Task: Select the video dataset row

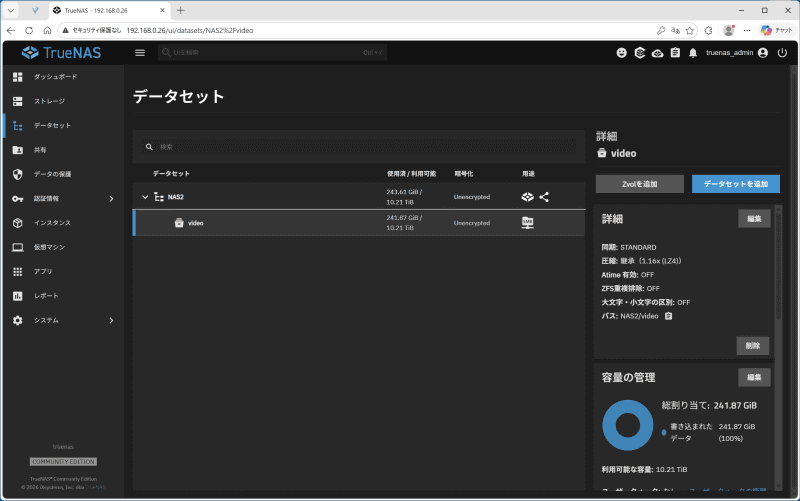Action: tap(359, 223)
